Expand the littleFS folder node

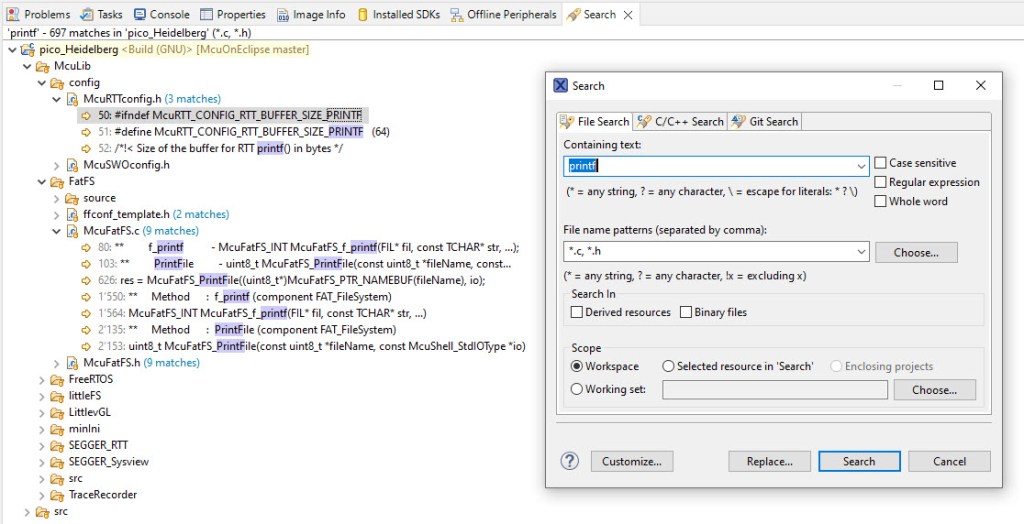(x=41, y=396)
